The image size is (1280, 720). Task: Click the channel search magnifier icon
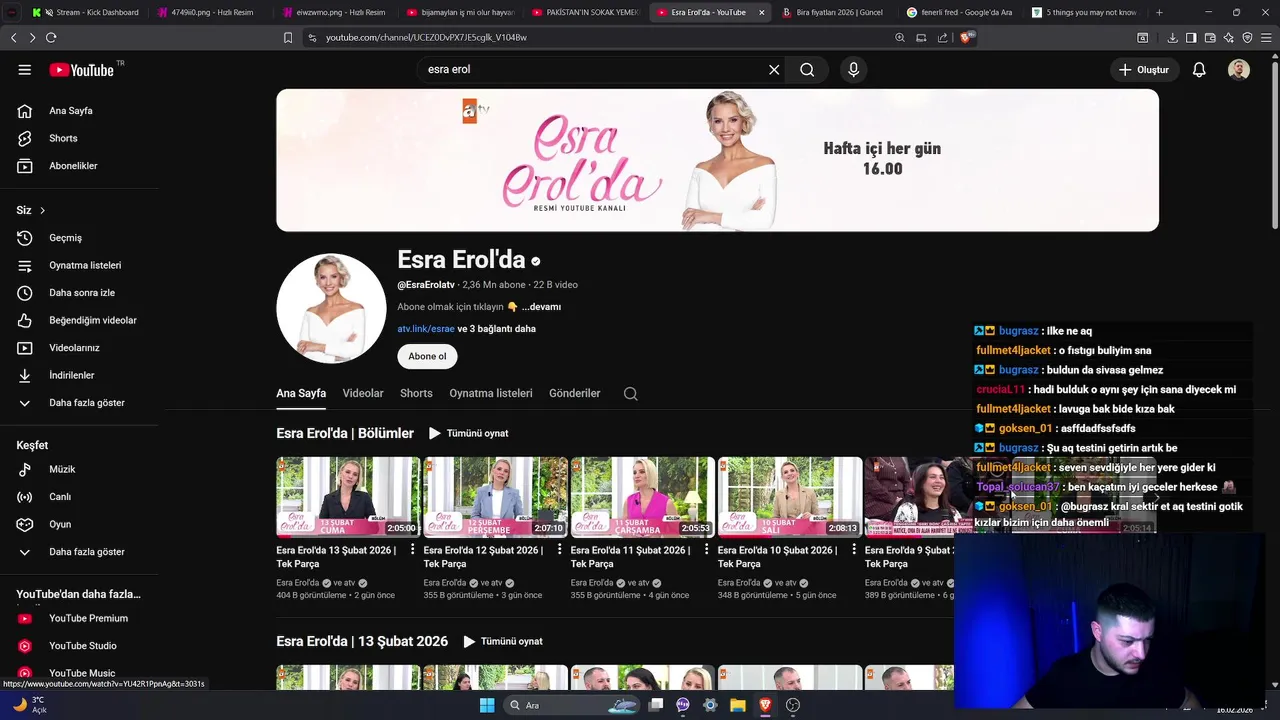(631, 394)
